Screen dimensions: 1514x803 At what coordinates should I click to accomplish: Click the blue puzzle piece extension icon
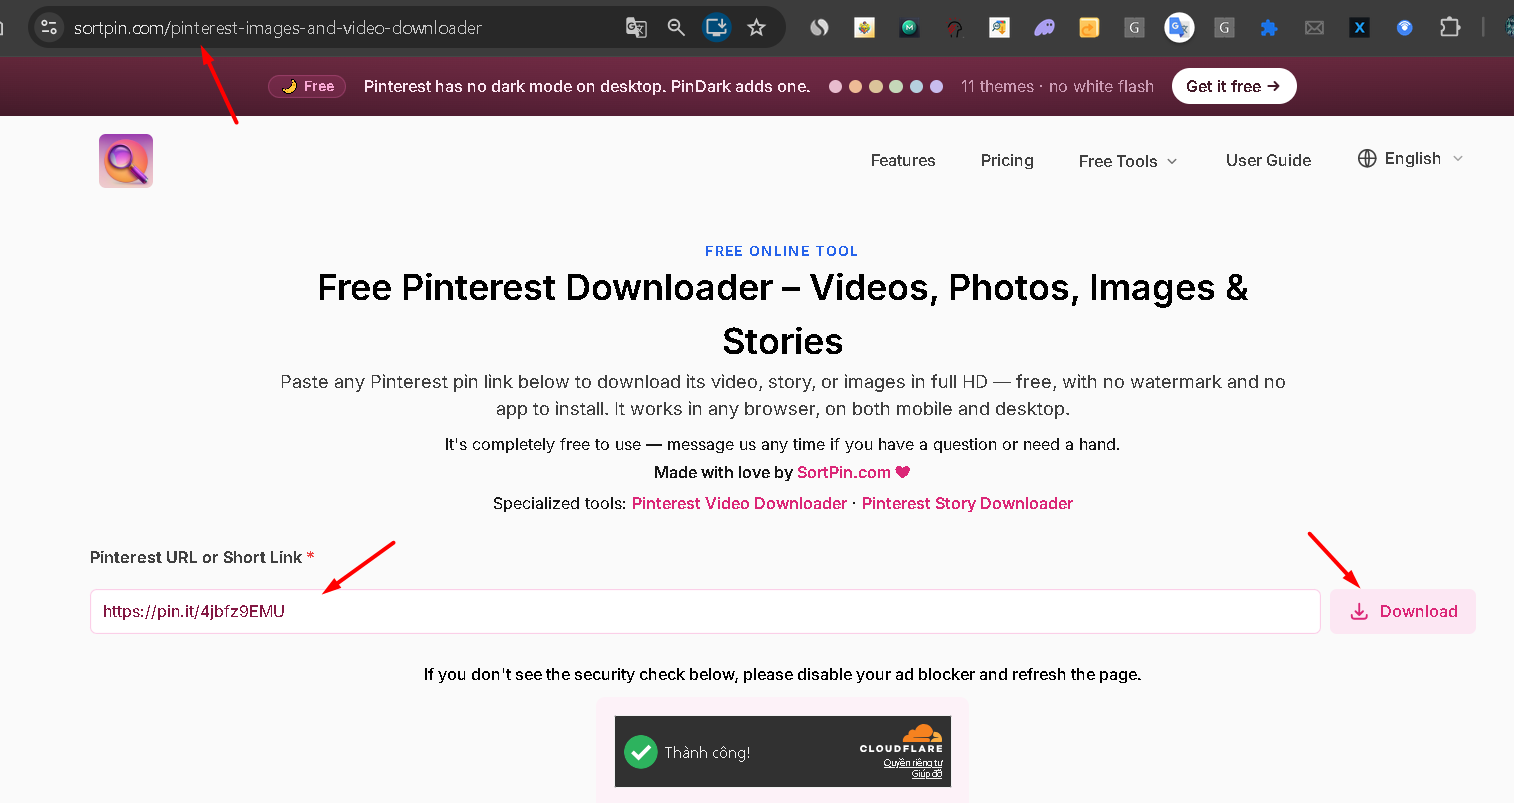click(1269, 28)
